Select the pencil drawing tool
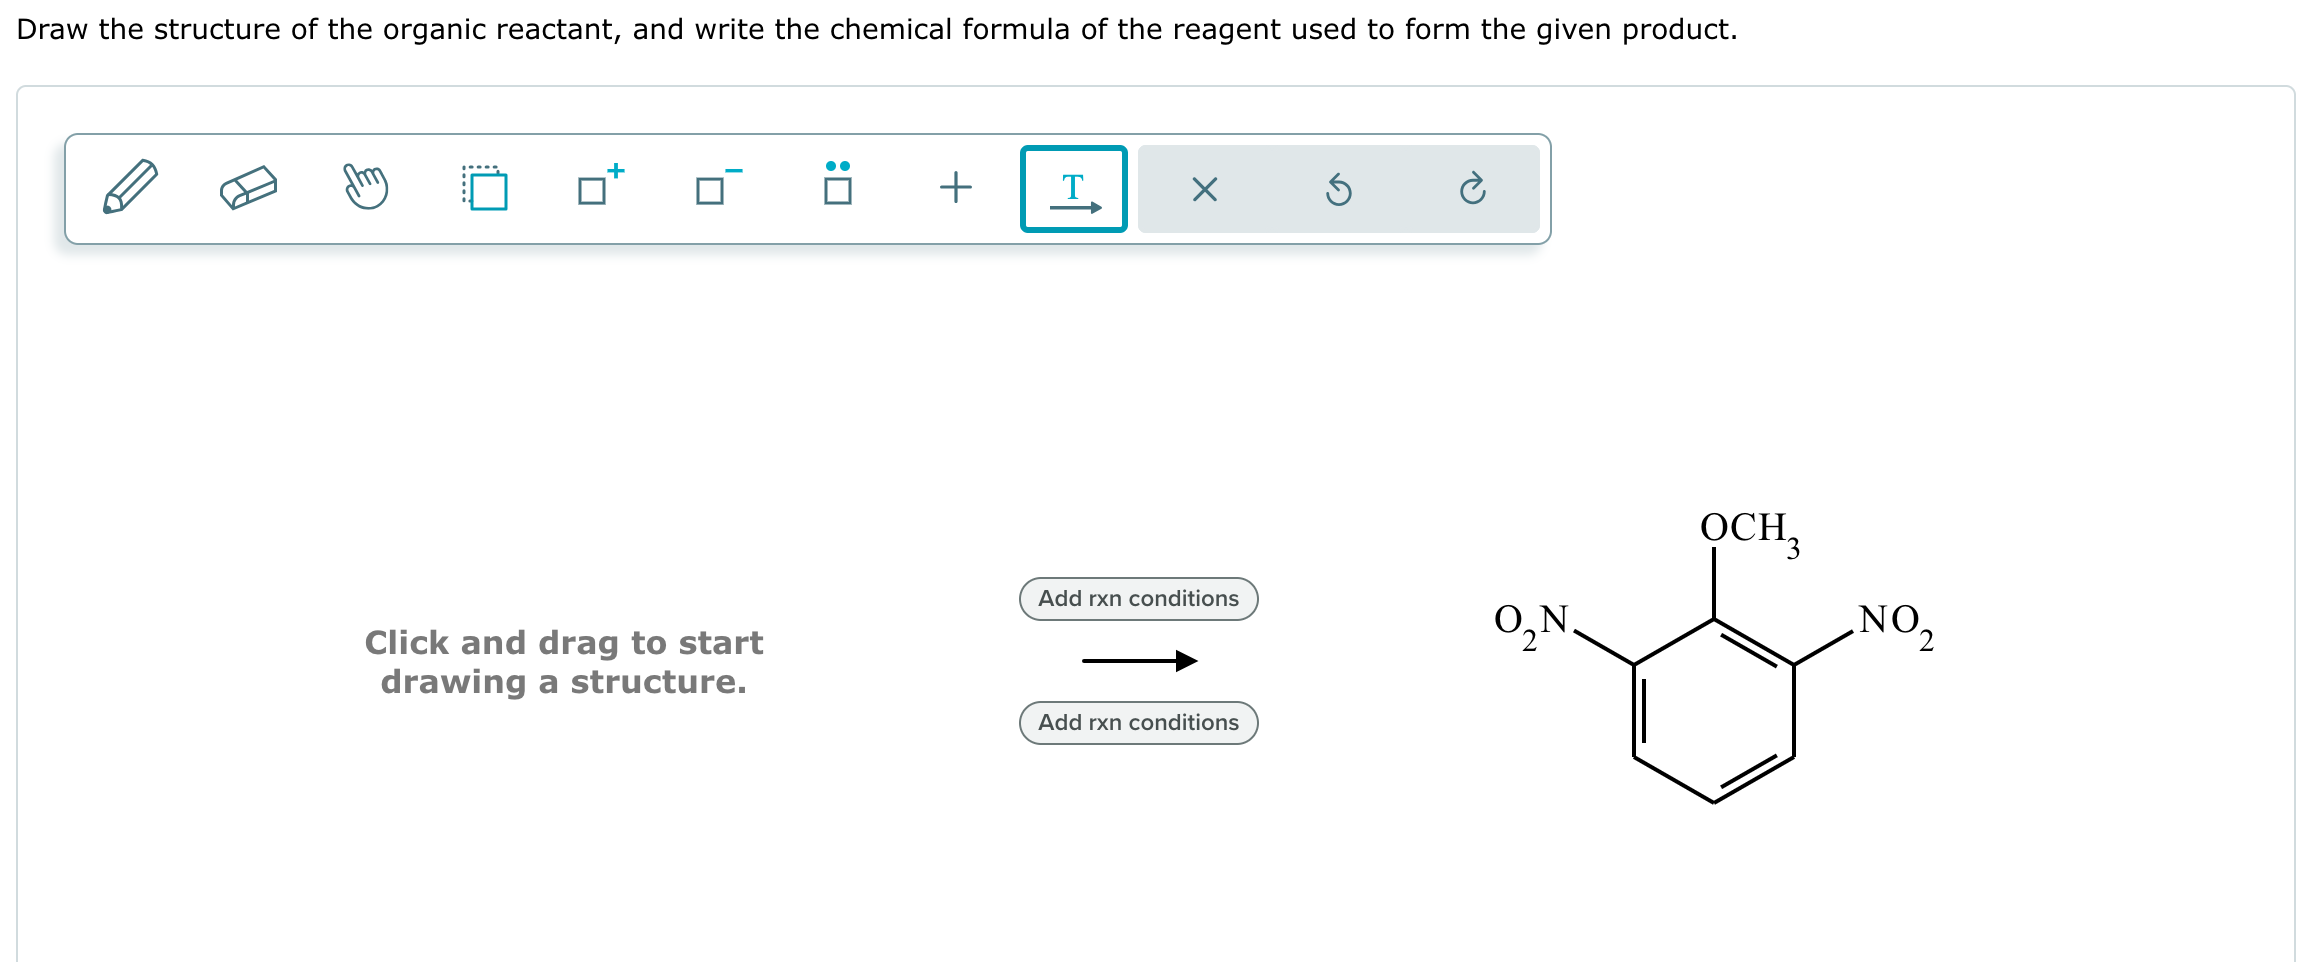Image resolution: width=2318 pixels, height=962 pixels. click(129, 187)
